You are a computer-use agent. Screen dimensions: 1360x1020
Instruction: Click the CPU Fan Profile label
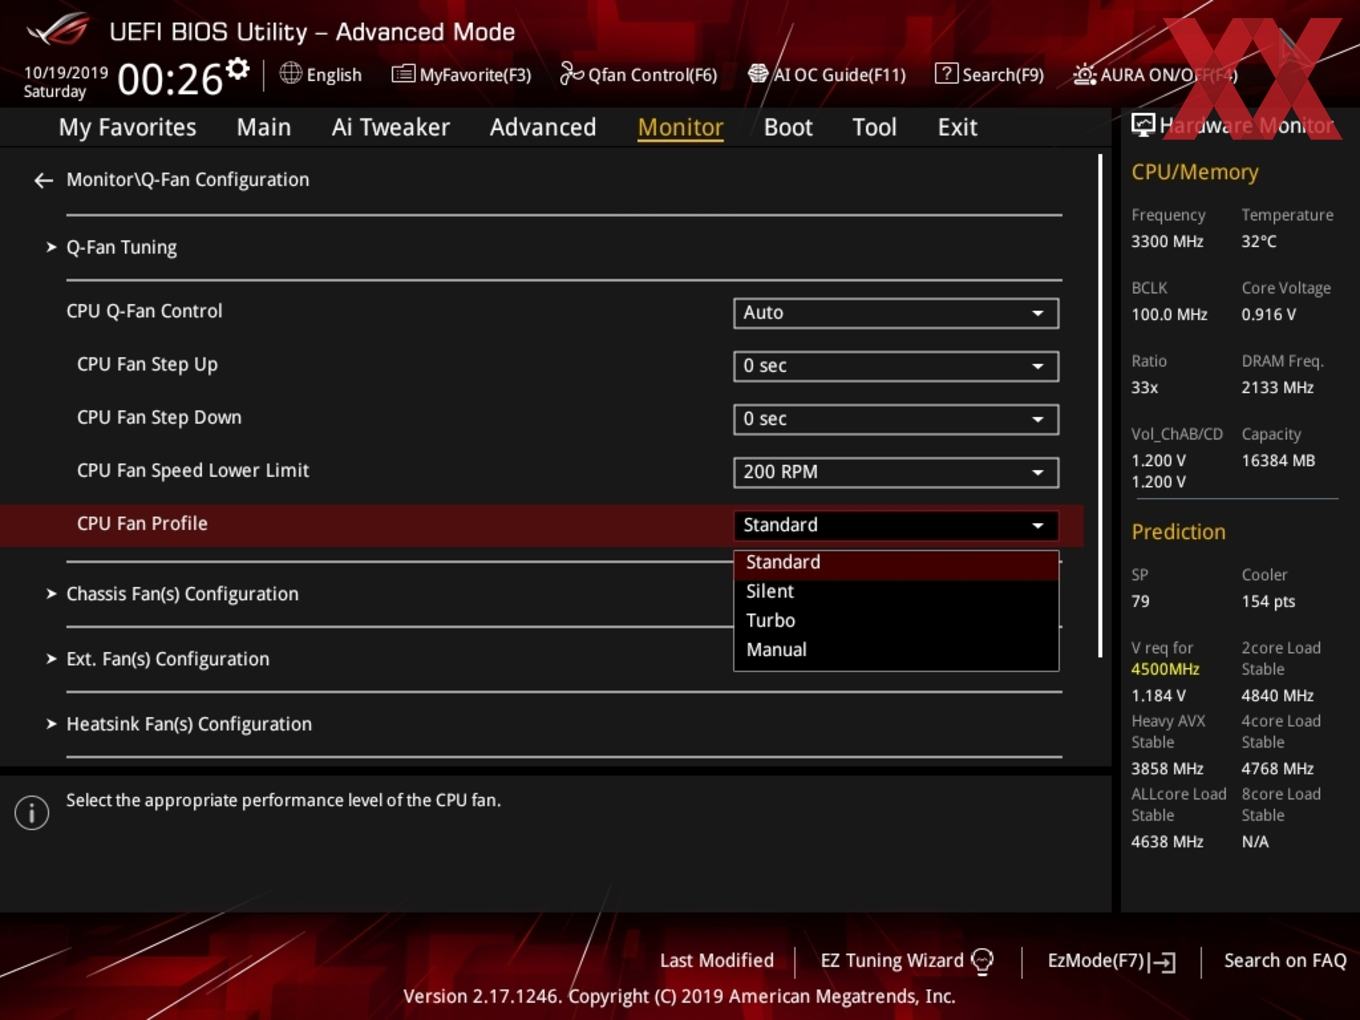click(x=142, y=524)
